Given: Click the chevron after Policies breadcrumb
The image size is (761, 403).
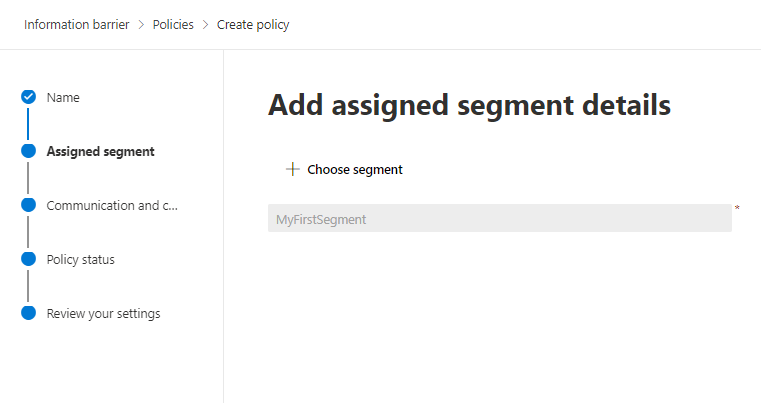Looking at the screenshot, I should pos(205,25).
